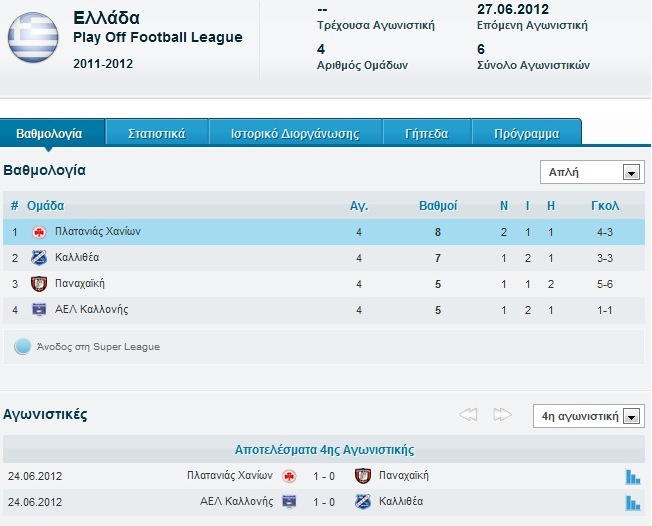
Task: Switch to the Στατιστικά tab
Action: click(157, 133)
